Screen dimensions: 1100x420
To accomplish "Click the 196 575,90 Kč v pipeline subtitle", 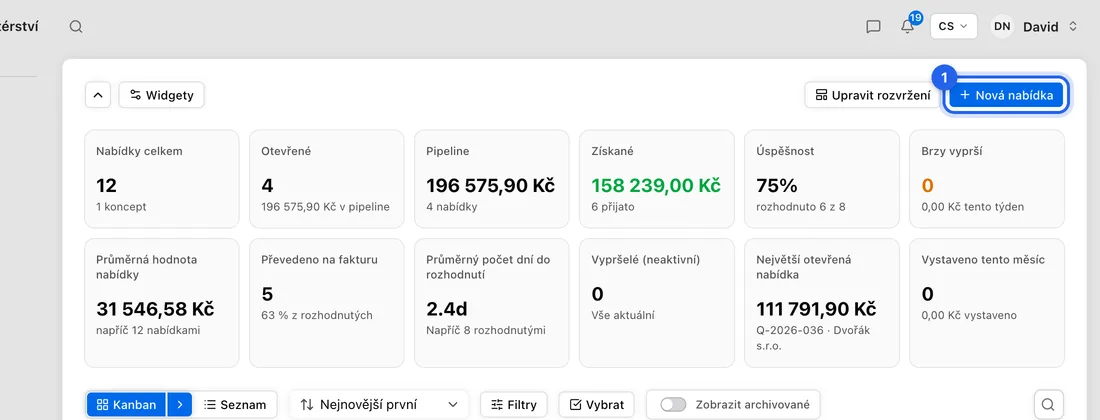I will click(326, 207).
